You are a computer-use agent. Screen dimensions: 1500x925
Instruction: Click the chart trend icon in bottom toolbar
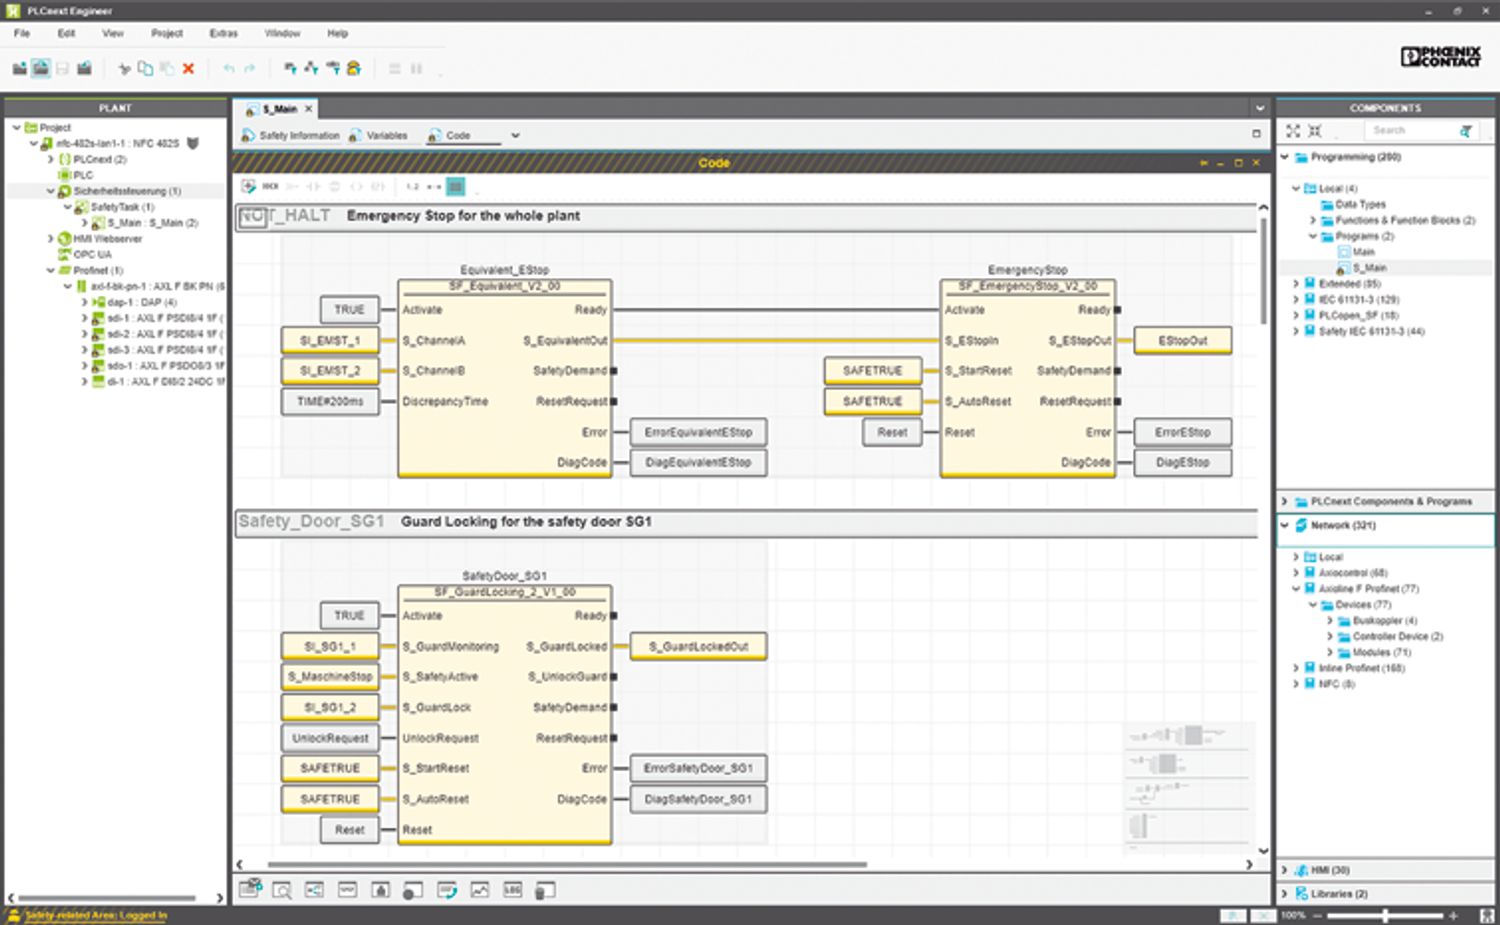(x=480, y=890)
